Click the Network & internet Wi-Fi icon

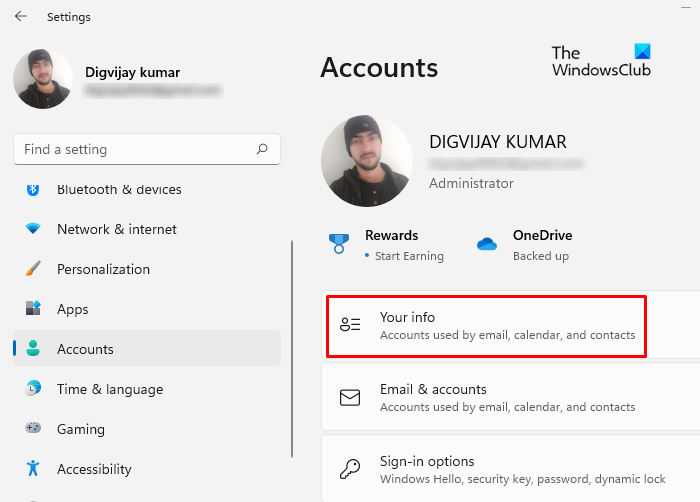tap(33, 229)
